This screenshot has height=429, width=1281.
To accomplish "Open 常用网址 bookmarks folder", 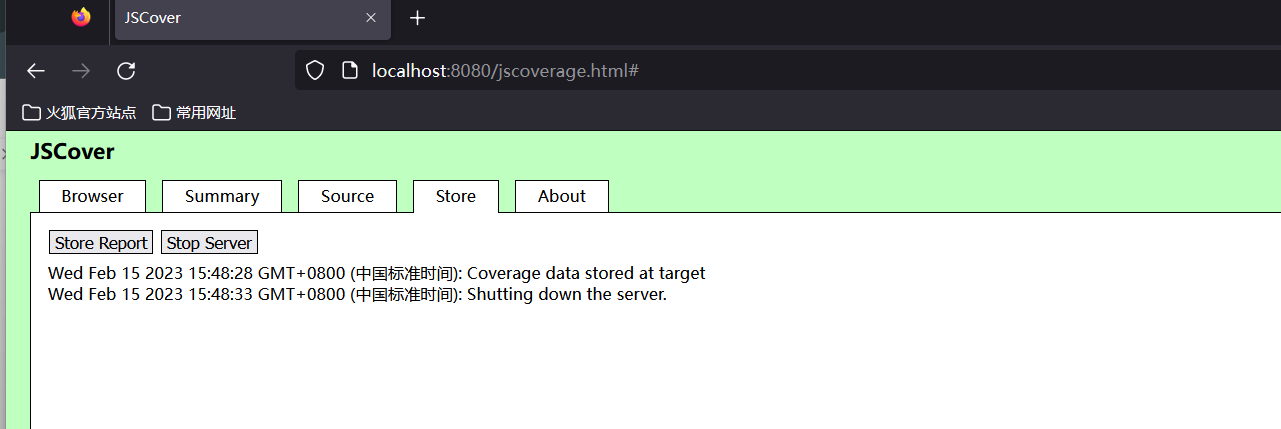I will click(194, 113).
